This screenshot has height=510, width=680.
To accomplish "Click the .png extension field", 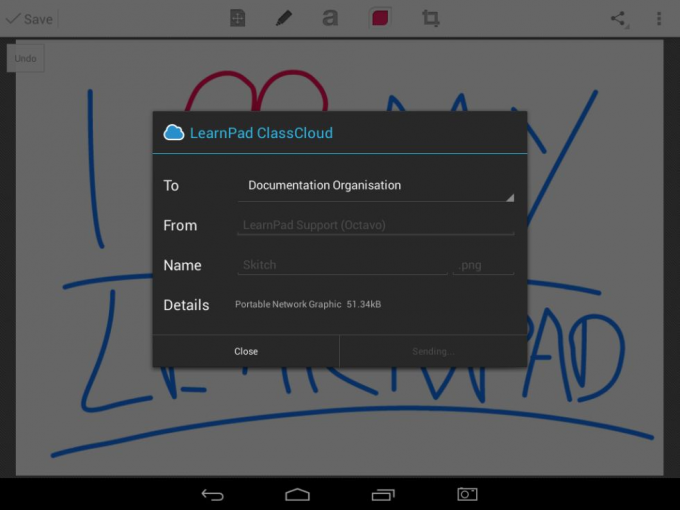I will pyautogui.click(x=483, y=265).
